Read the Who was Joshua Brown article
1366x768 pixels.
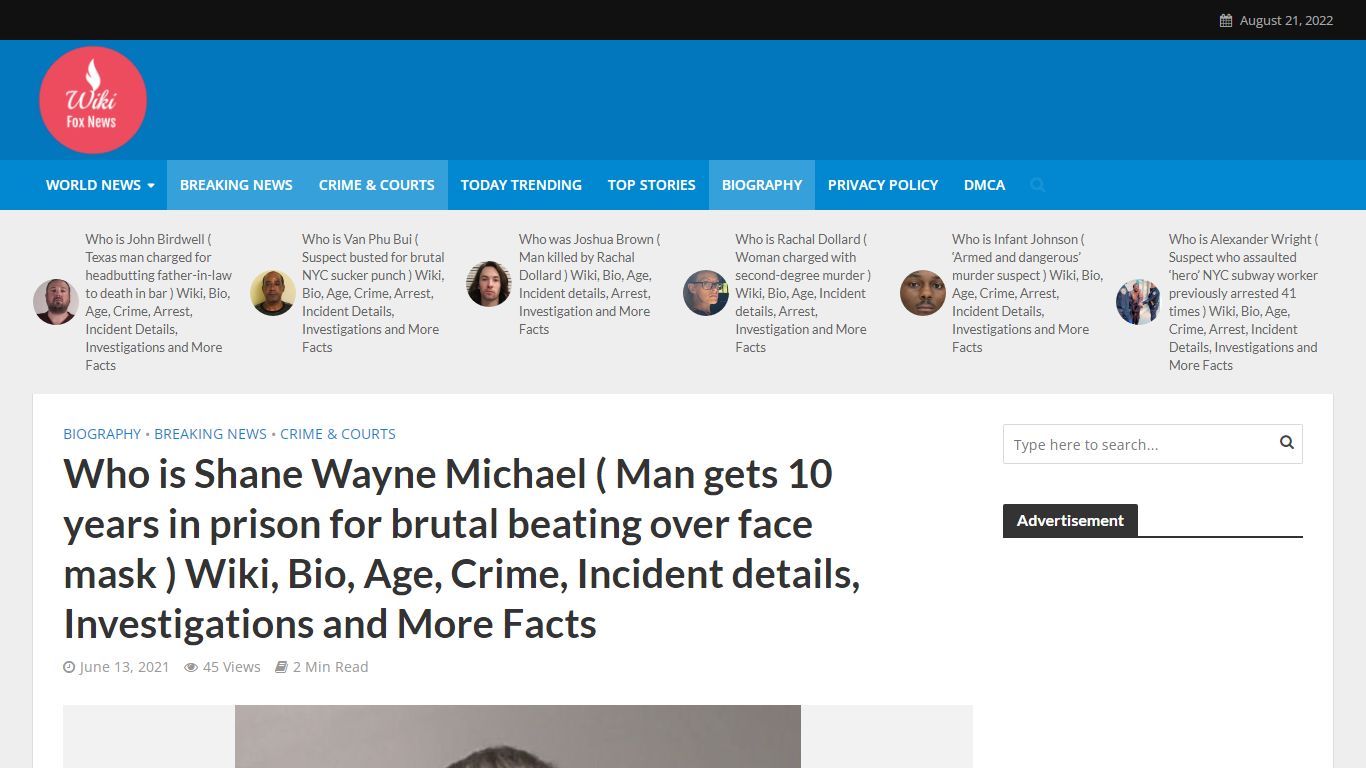pos(591,284)
